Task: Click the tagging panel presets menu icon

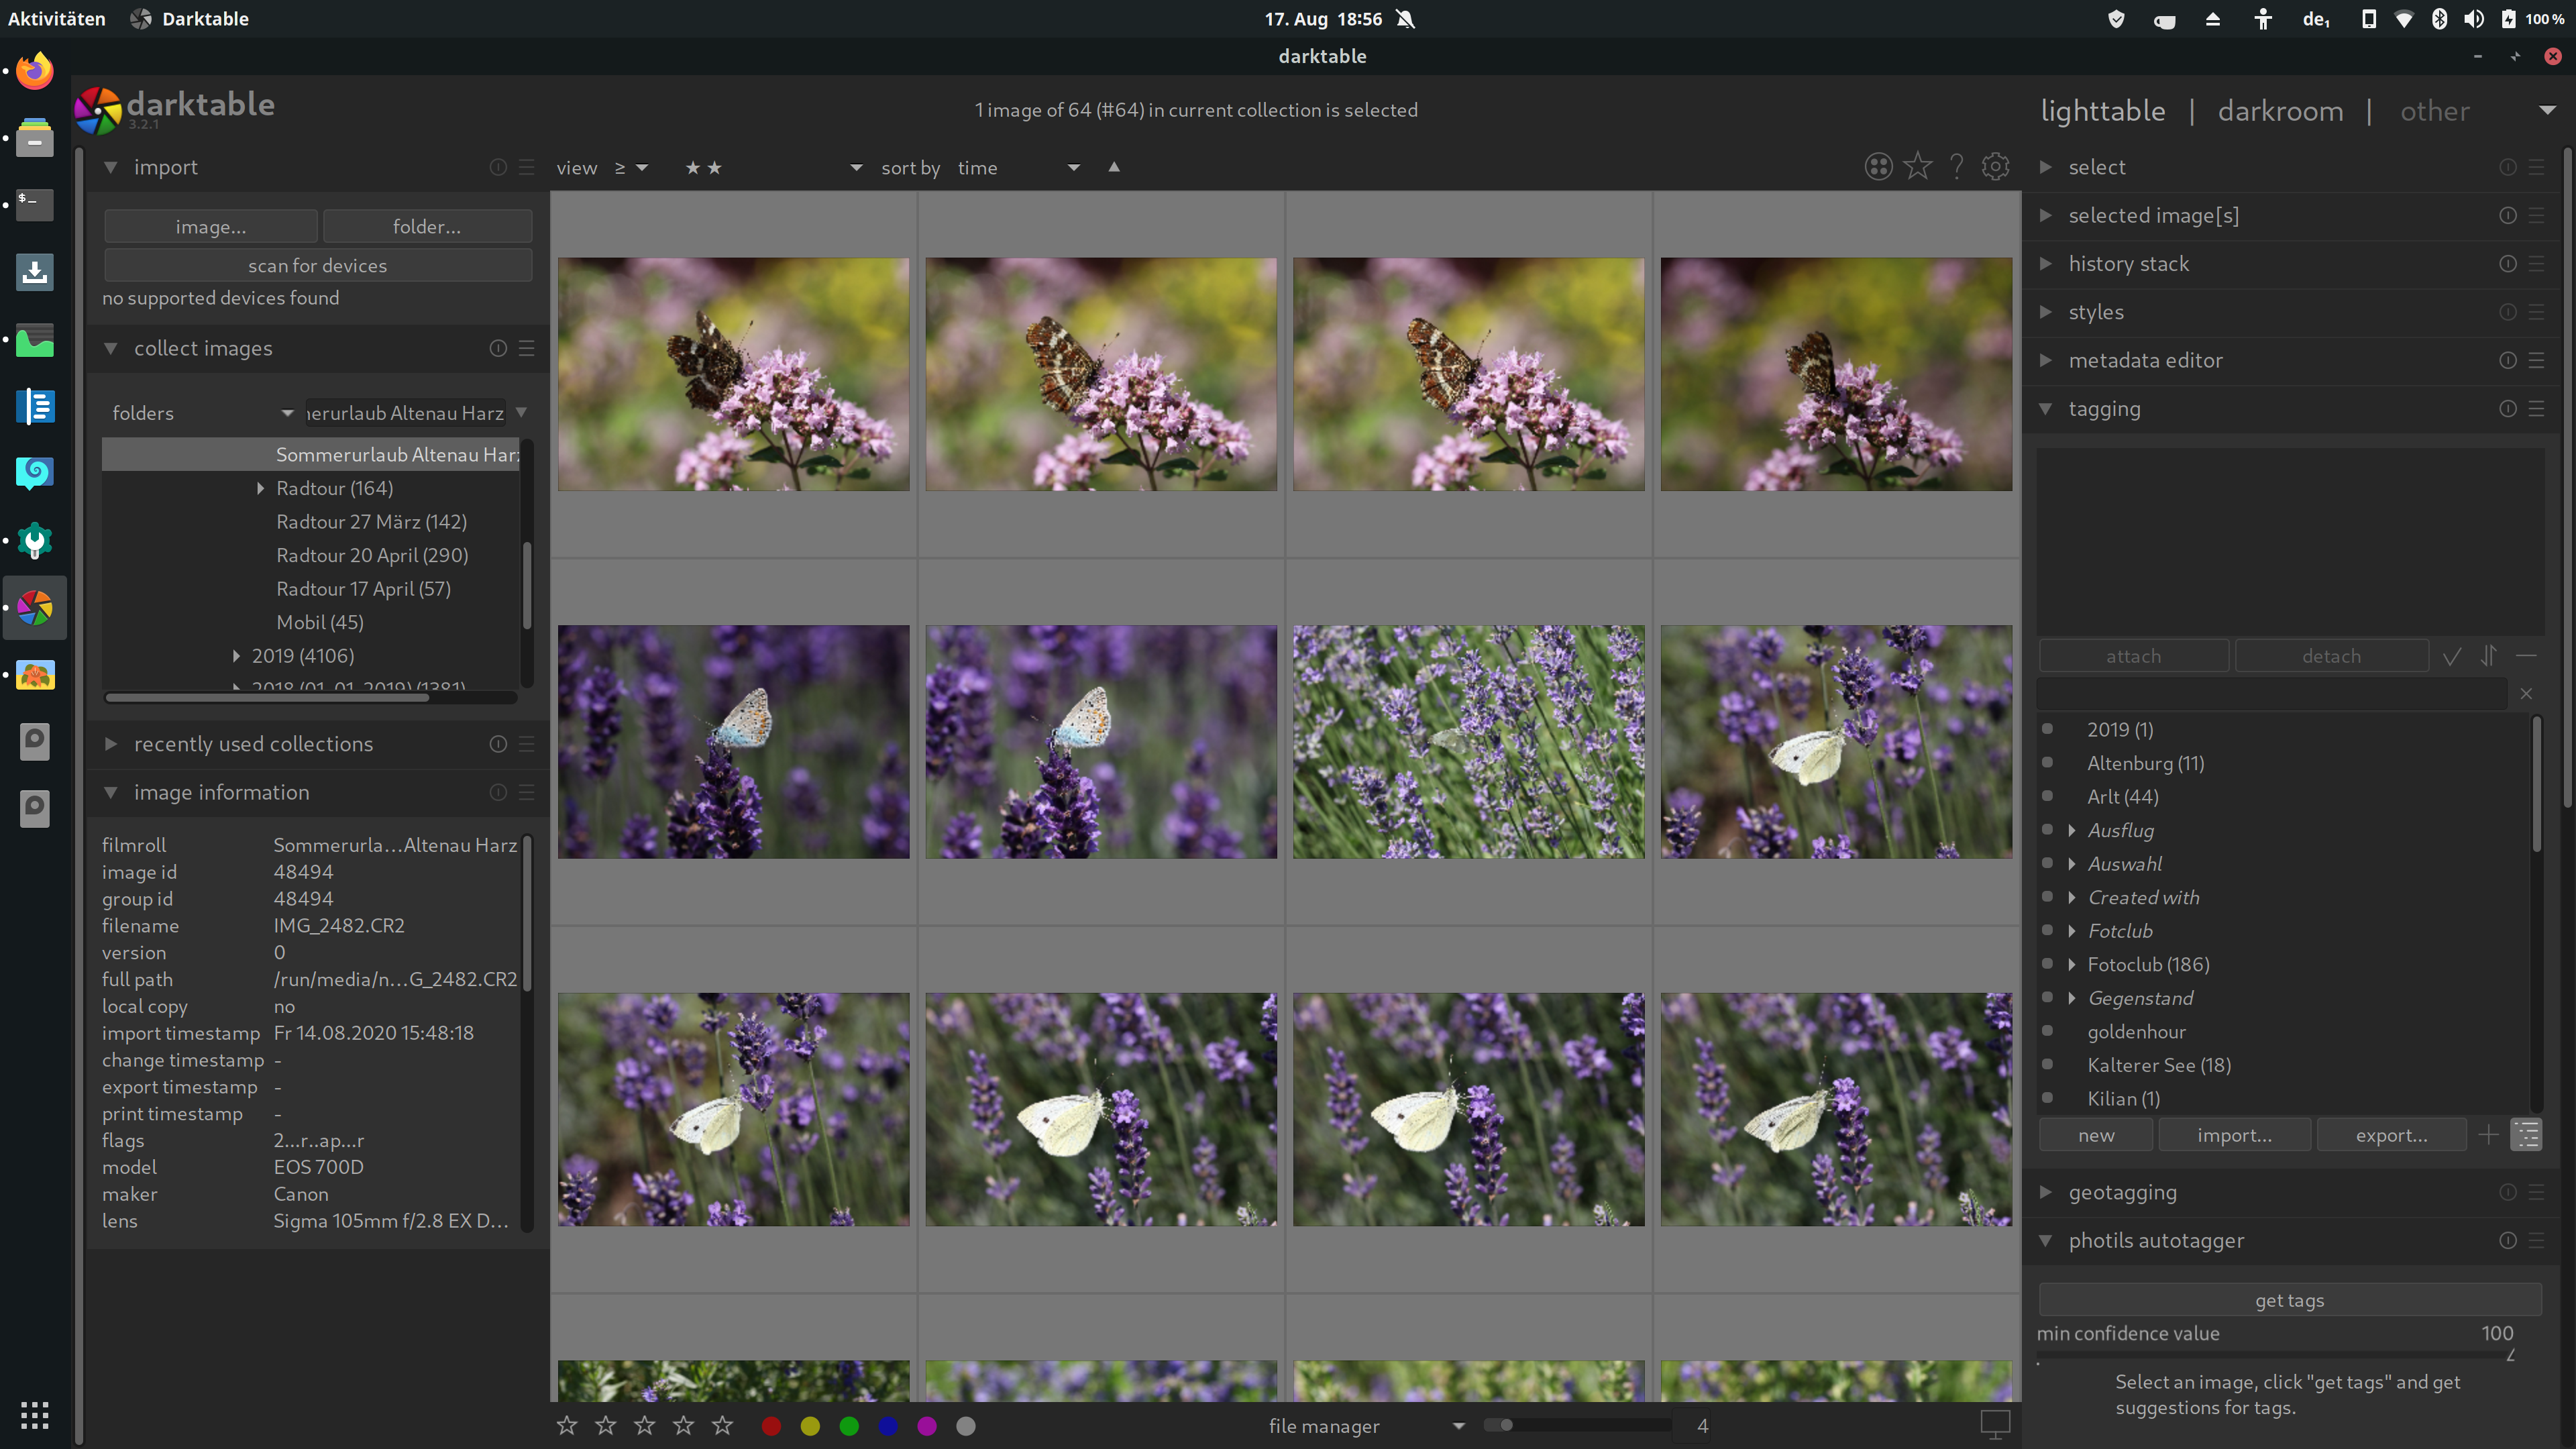Action: pyautogui.click(x=2536, y=409)
